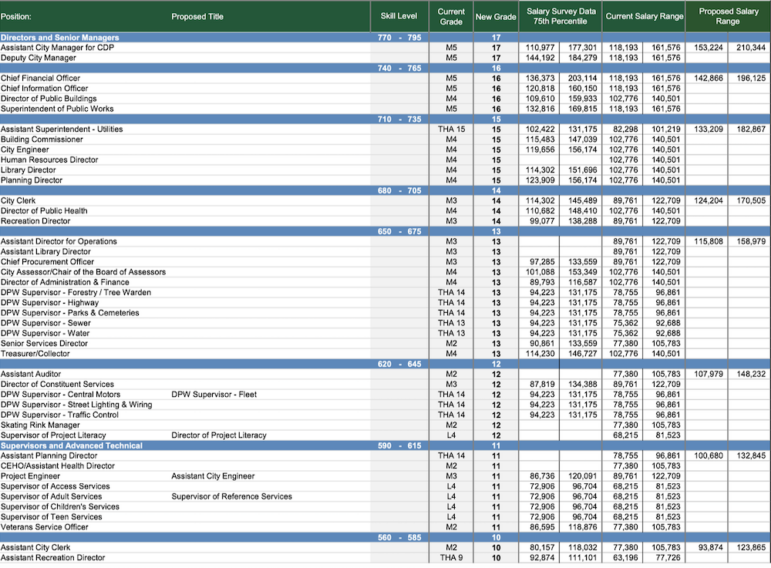The image size is (771, 568).
Task: Select skill level range '770 - 795'
Action: coord(399,37)
